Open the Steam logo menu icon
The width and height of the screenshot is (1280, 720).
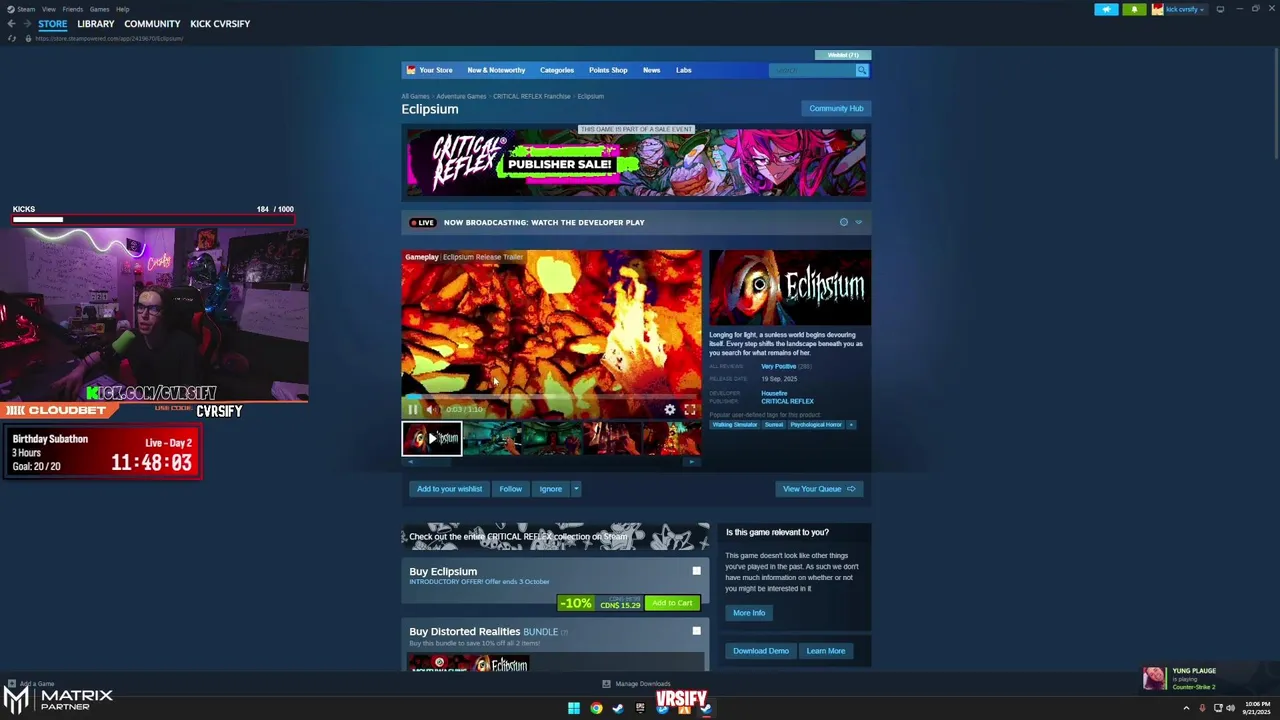pyautogui.click(x=9, y=9)
